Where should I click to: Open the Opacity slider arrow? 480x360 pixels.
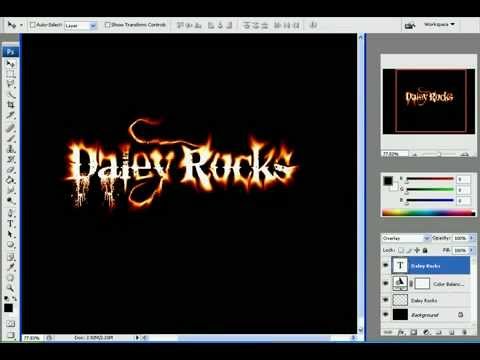pyautogui.click(x=471, y=238)
